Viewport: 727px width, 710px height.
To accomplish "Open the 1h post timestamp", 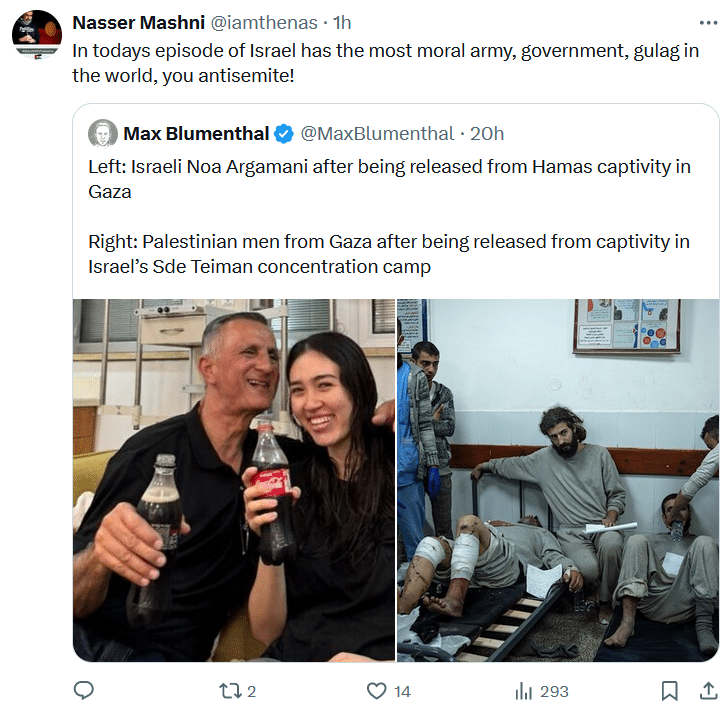I will click(342, 23).
